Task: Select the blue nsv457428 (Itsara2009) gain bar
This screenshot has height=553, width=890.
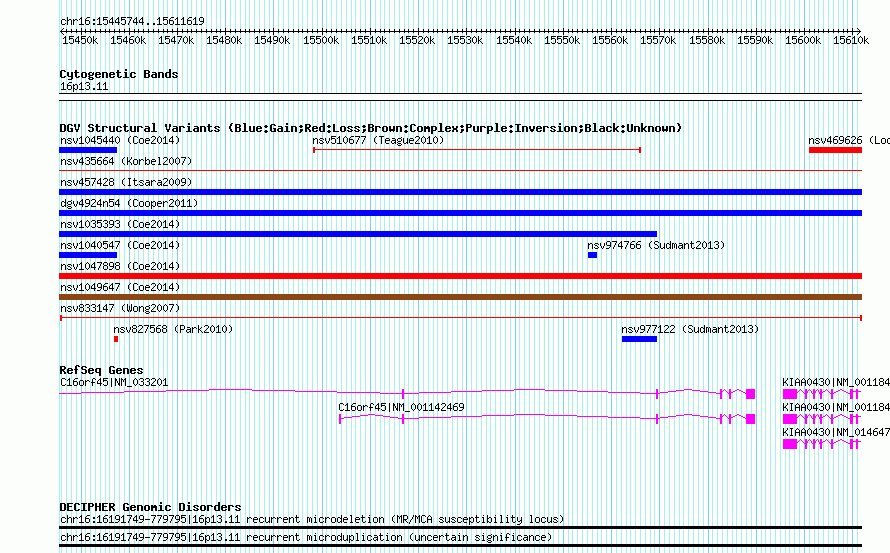Action: 460,192
